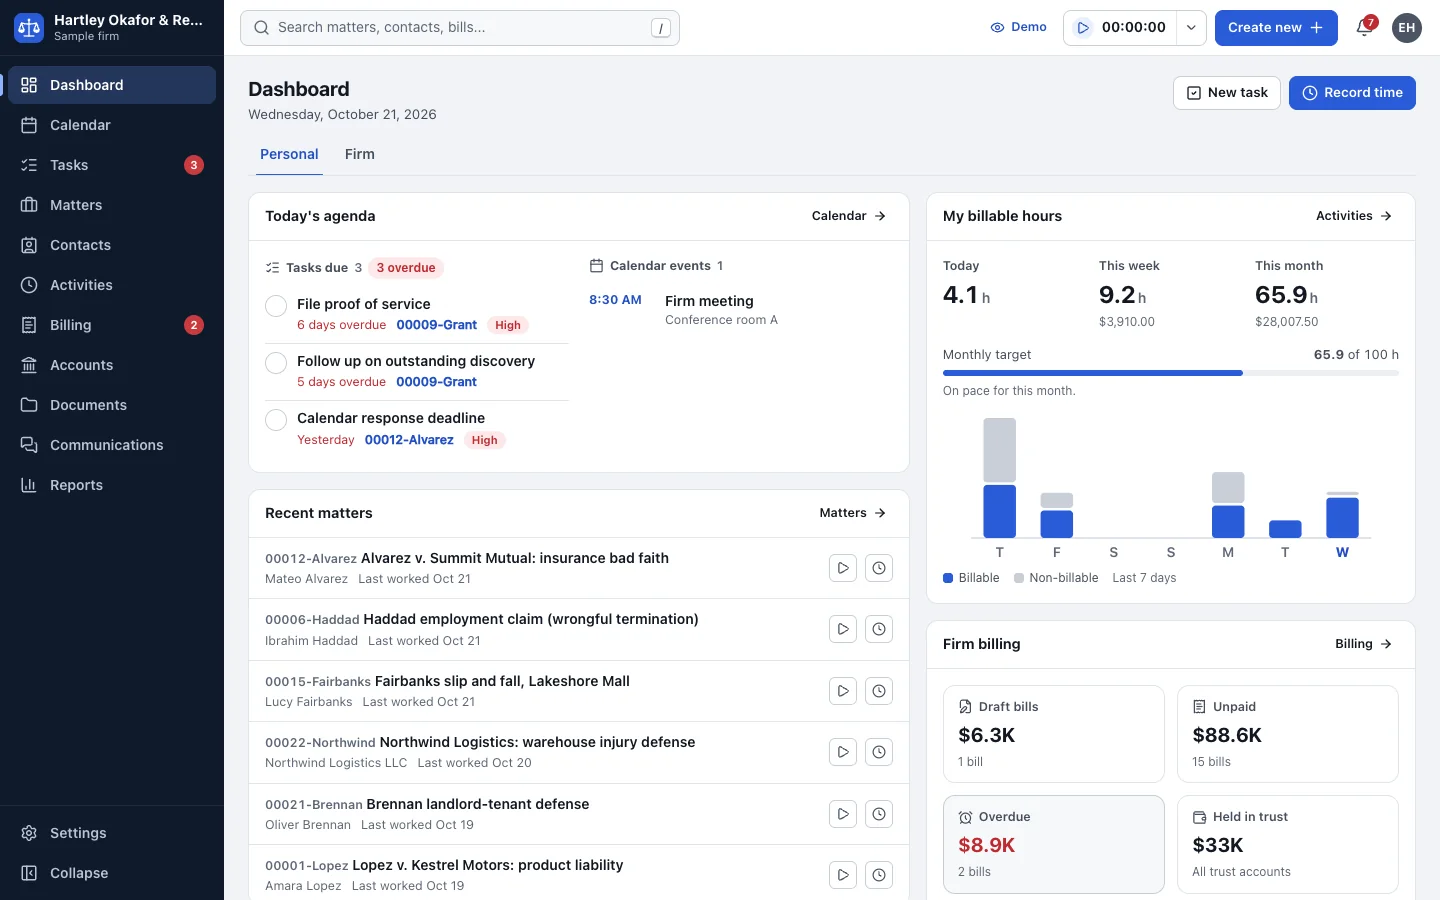Image resolution: width=1440 pixels, height=900 pixels.
Task: Mark Follow up on outstanding discovery complete
Action: [276, 363]
